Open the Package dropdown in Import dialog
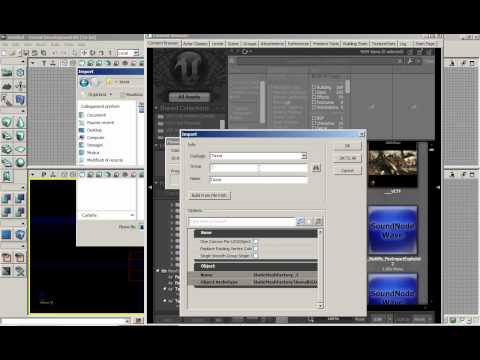The image size is (480, 360). point(304,156)
